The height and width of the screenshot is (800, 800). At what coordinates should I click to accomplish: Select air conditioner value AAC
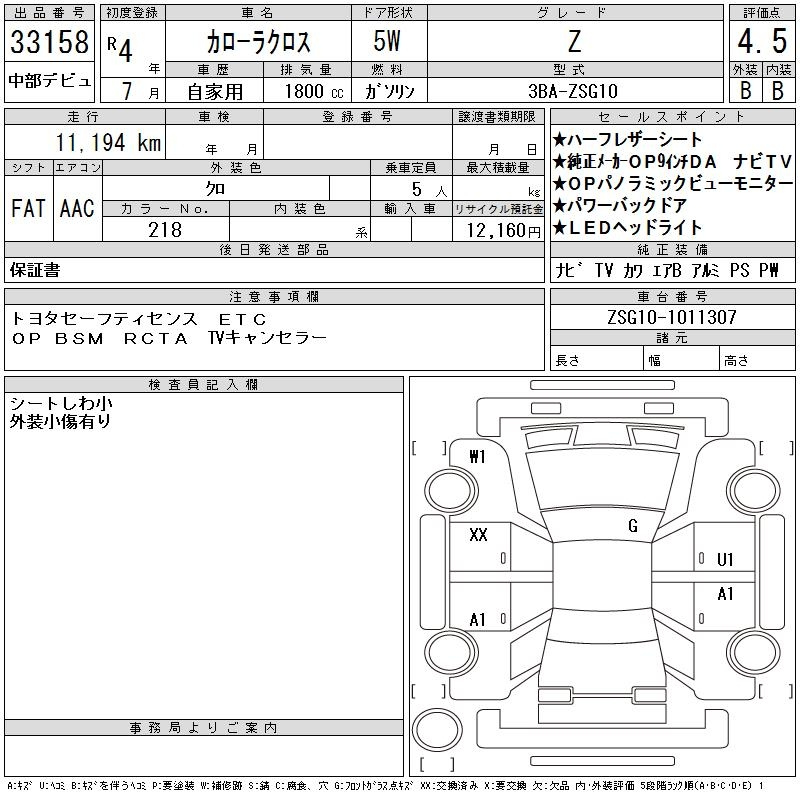click(x=77, y=208)
